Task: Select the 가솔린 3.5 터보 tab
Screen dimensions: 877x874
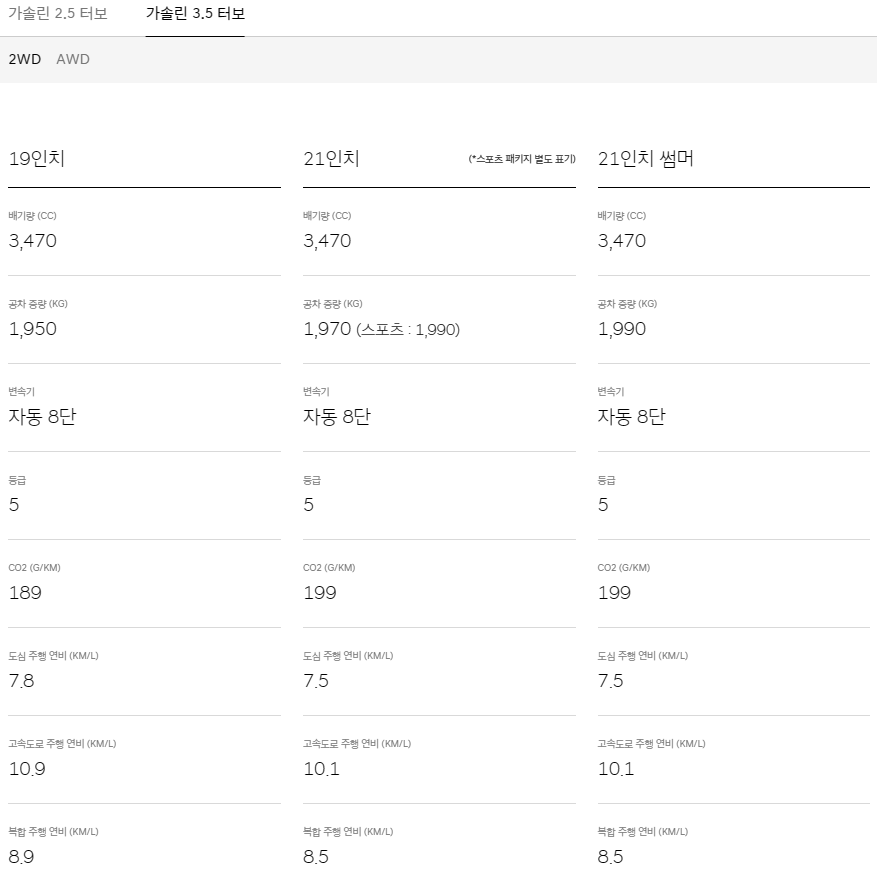Action: pos(195,13)
